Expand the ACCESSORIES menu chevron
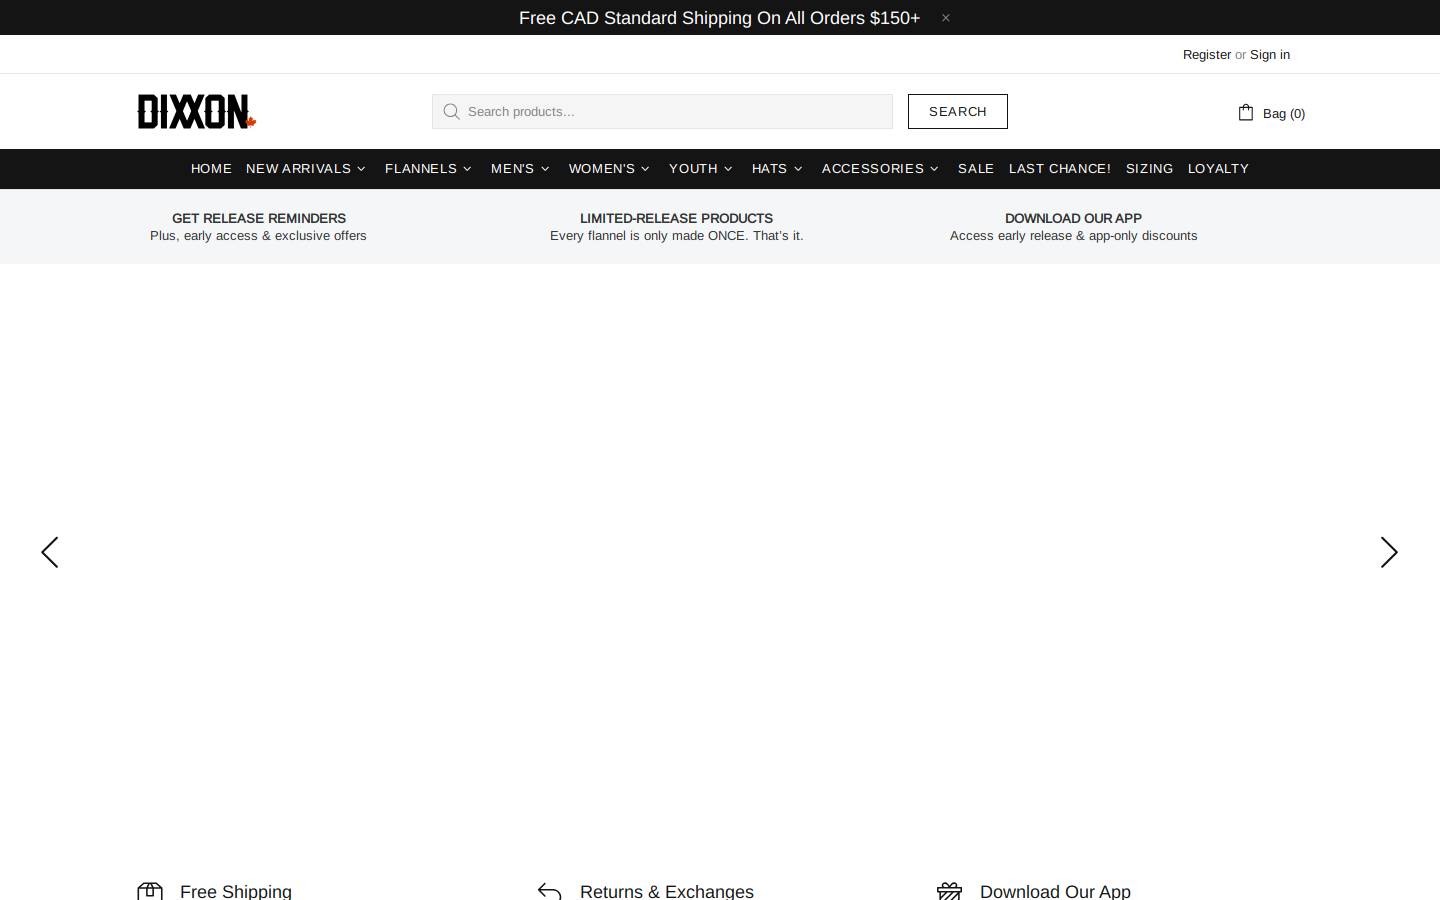This screenshot has width=1440, height=900. 934,169
